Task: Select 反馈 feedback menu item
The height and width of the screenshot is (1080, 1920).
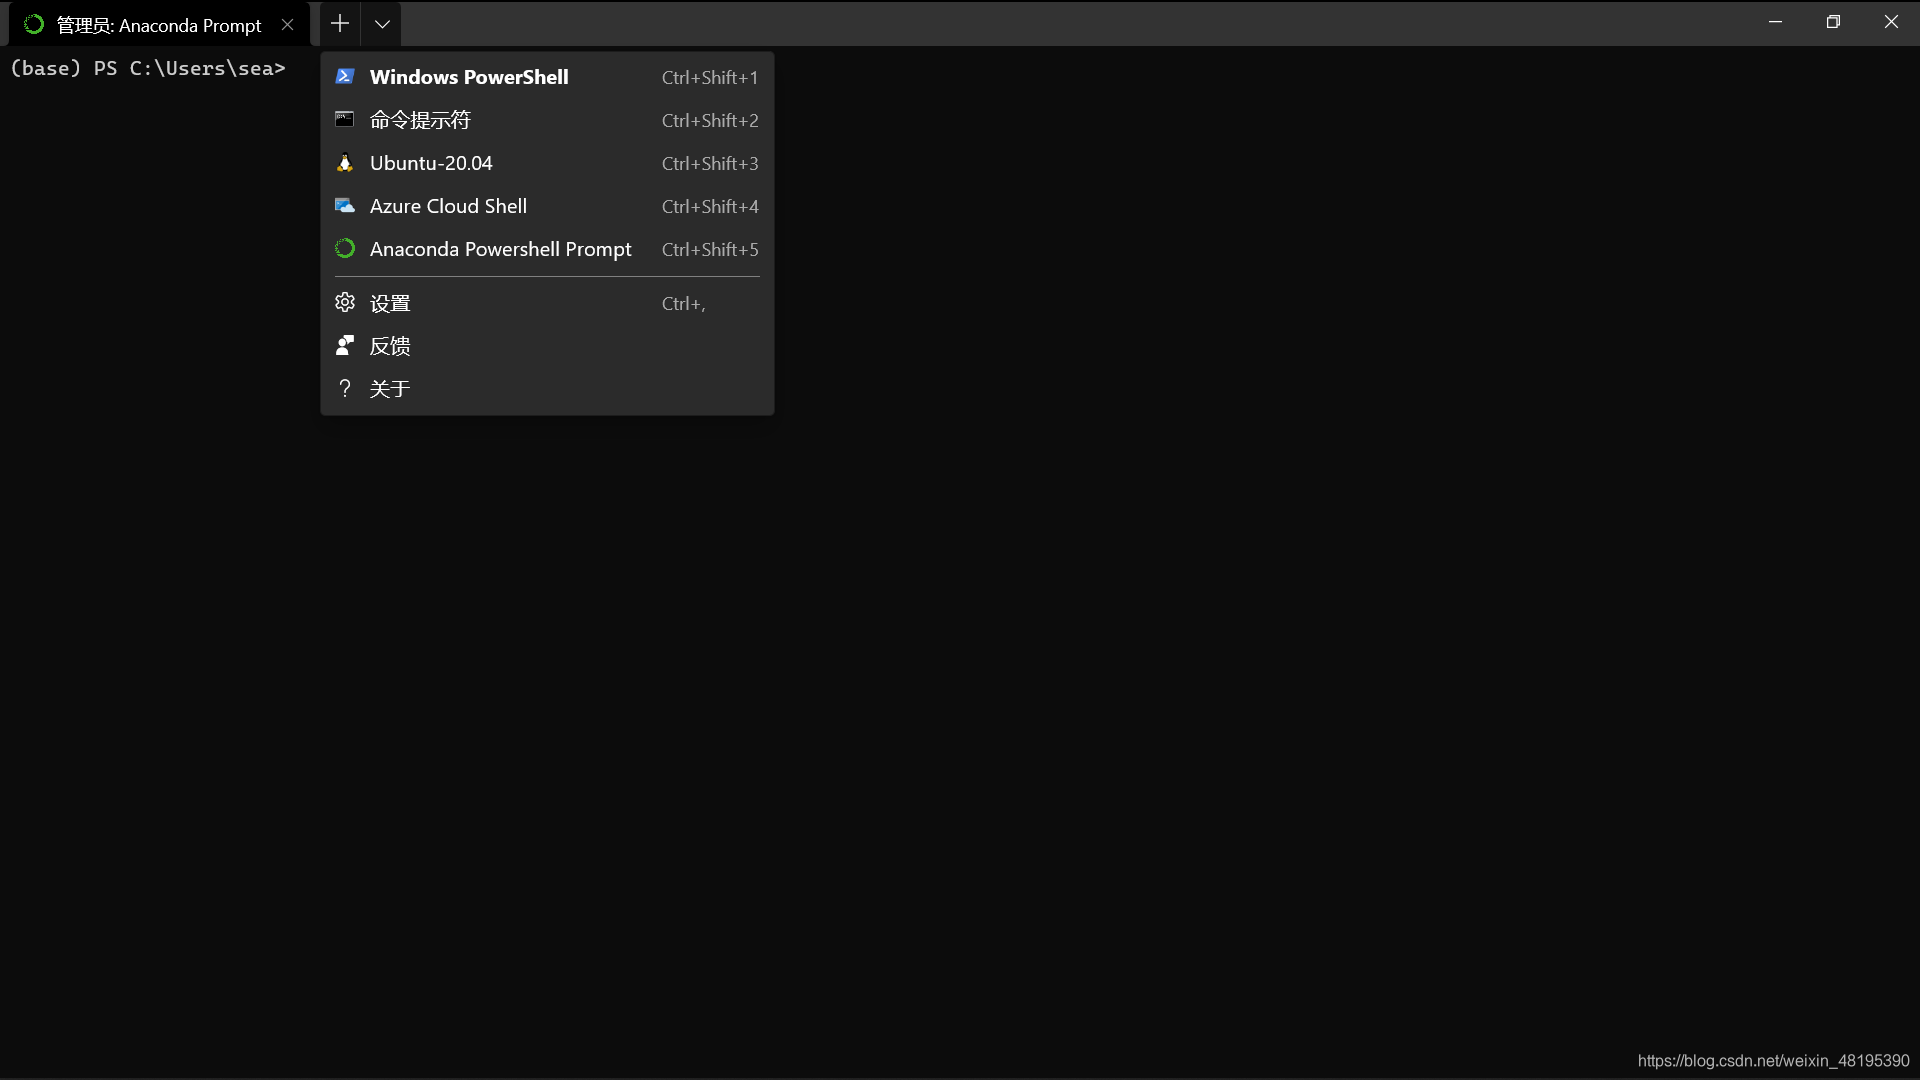Action: pos(390,346)
